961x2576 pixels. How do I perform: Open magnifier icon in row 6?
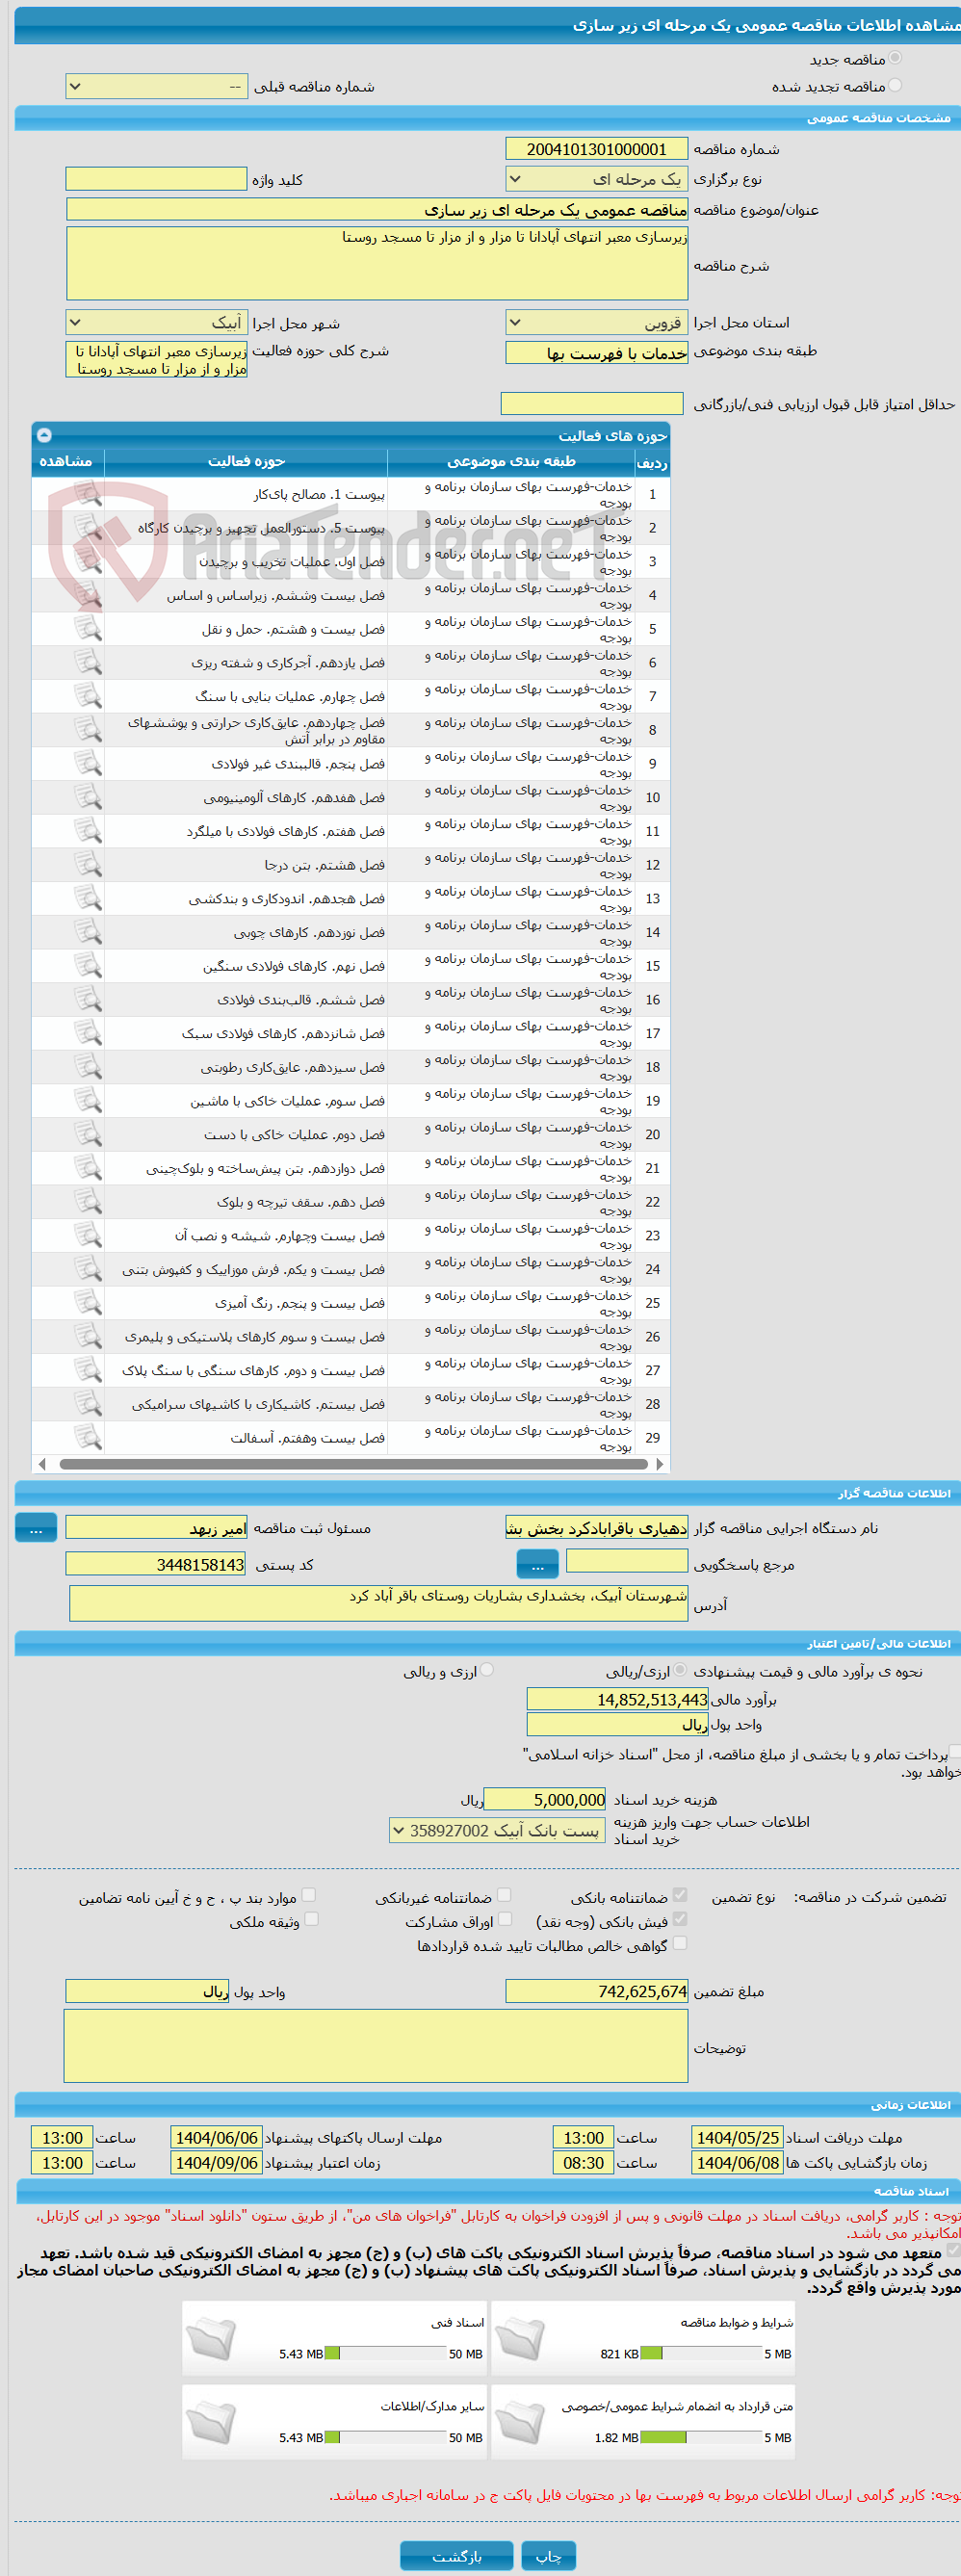pos(88,662)
